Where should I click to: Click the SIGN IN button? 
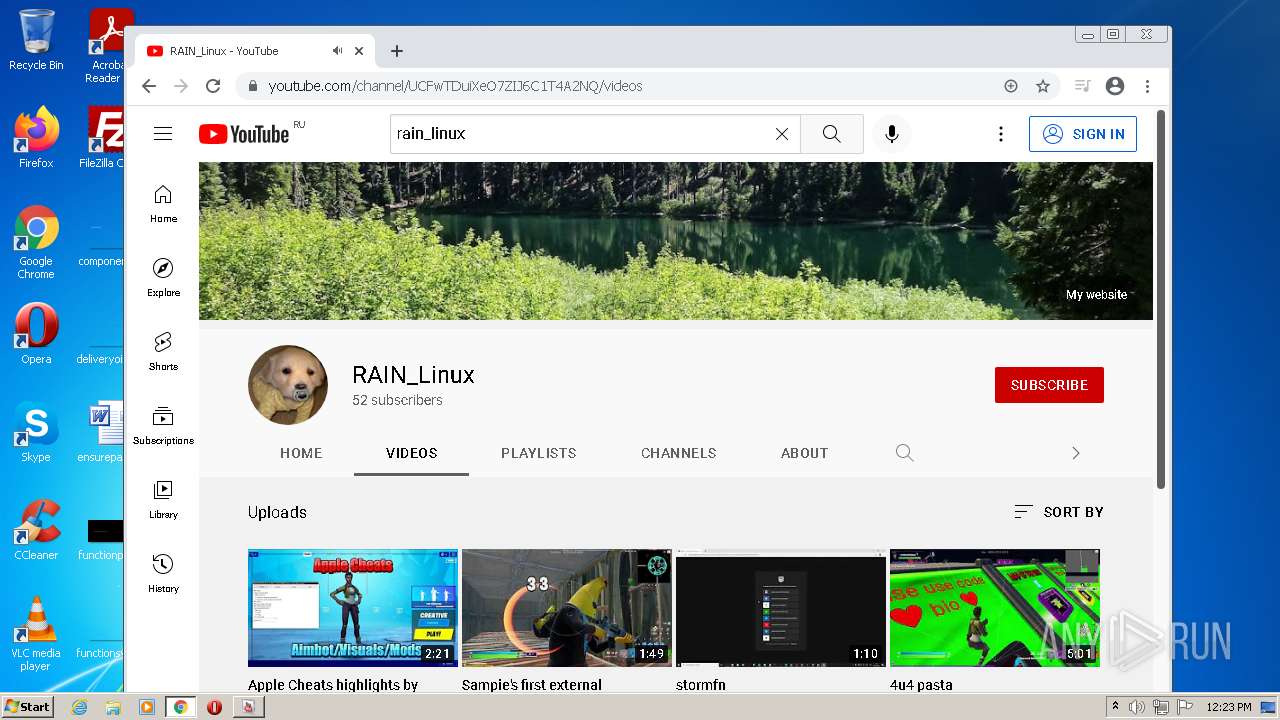[x=1083, y=134]
